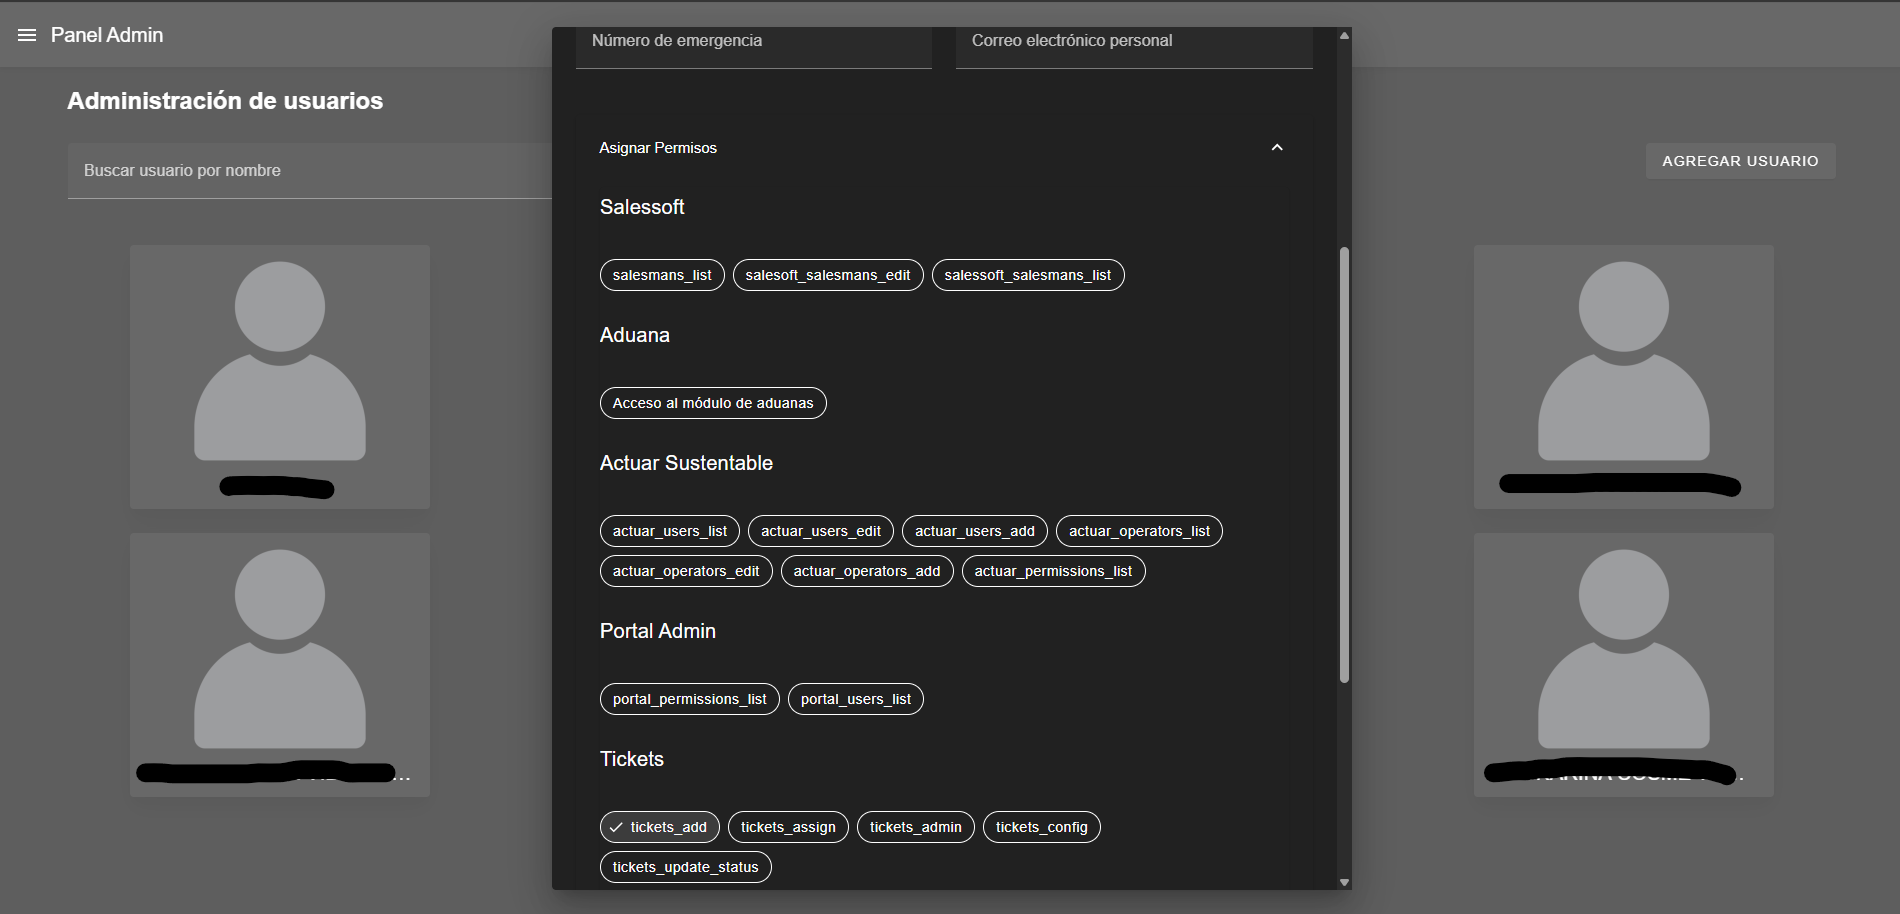Select the portal_permissions_list chip

tap(689, 699)
